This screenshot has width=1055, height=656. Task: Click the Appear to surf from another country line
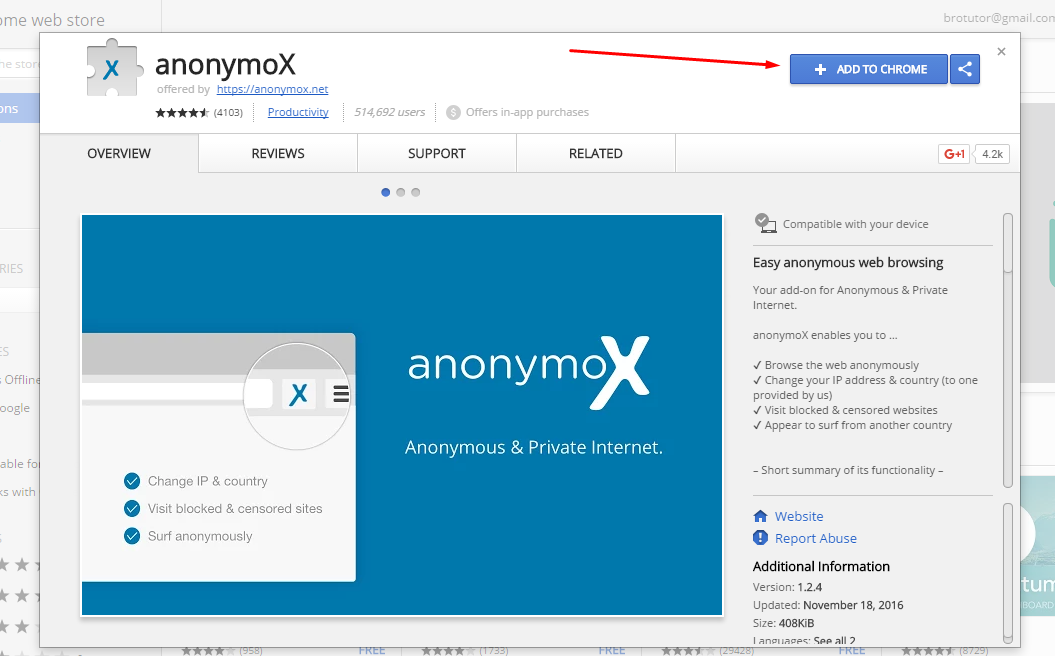click(x=852, y=425)
